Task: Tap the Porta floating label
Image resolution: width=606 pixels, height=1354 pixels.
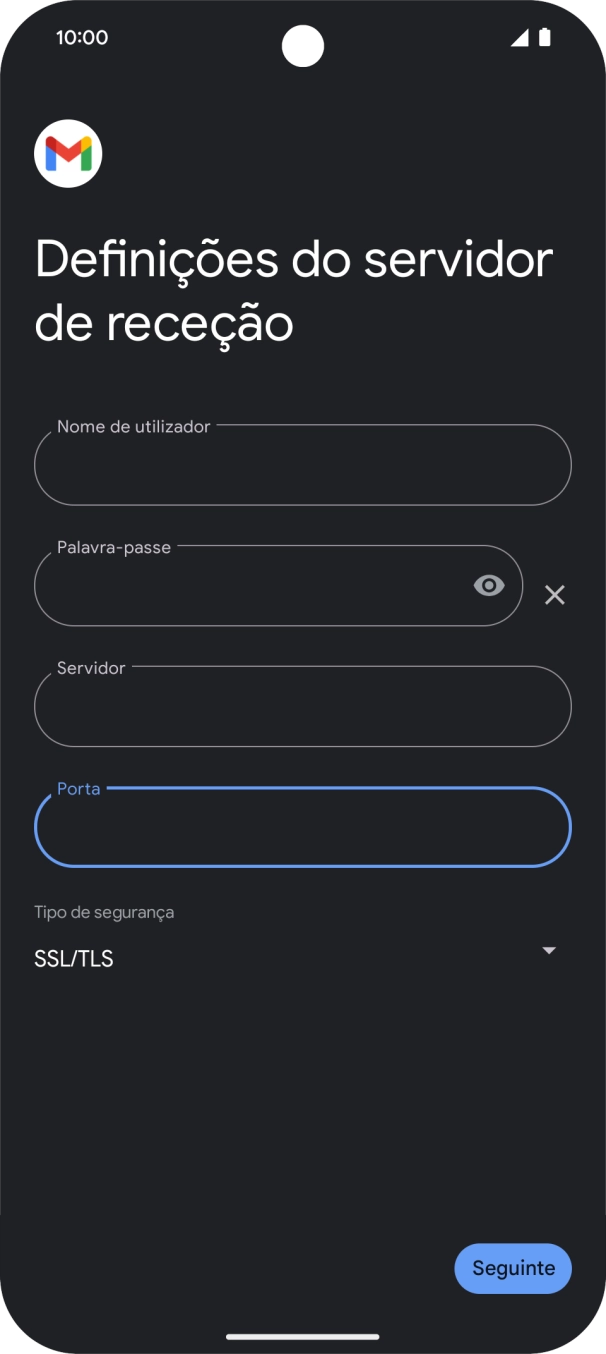Action: (79, 789)
